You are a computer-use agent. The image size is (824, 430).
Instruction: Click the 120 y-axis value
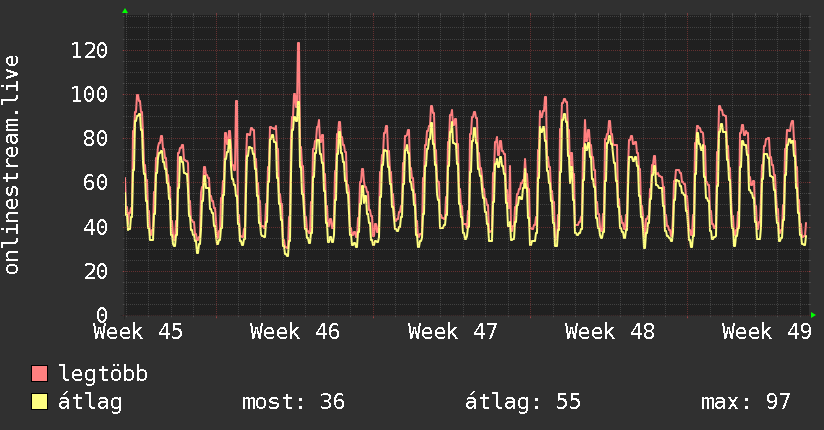tap(89, 50)
